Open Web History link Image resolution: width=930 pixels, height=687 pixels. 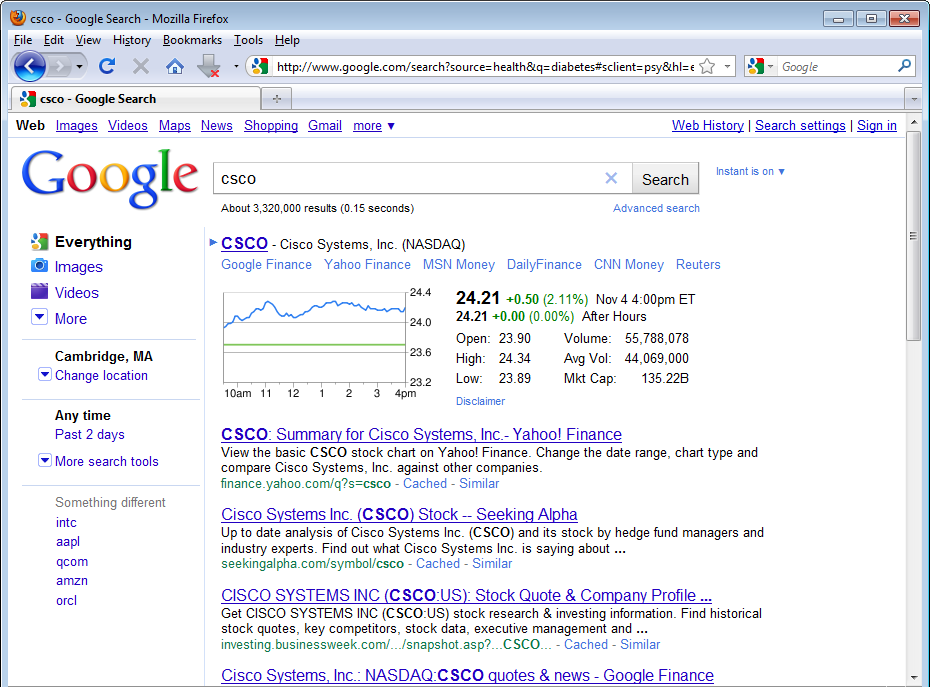(708, 126)
